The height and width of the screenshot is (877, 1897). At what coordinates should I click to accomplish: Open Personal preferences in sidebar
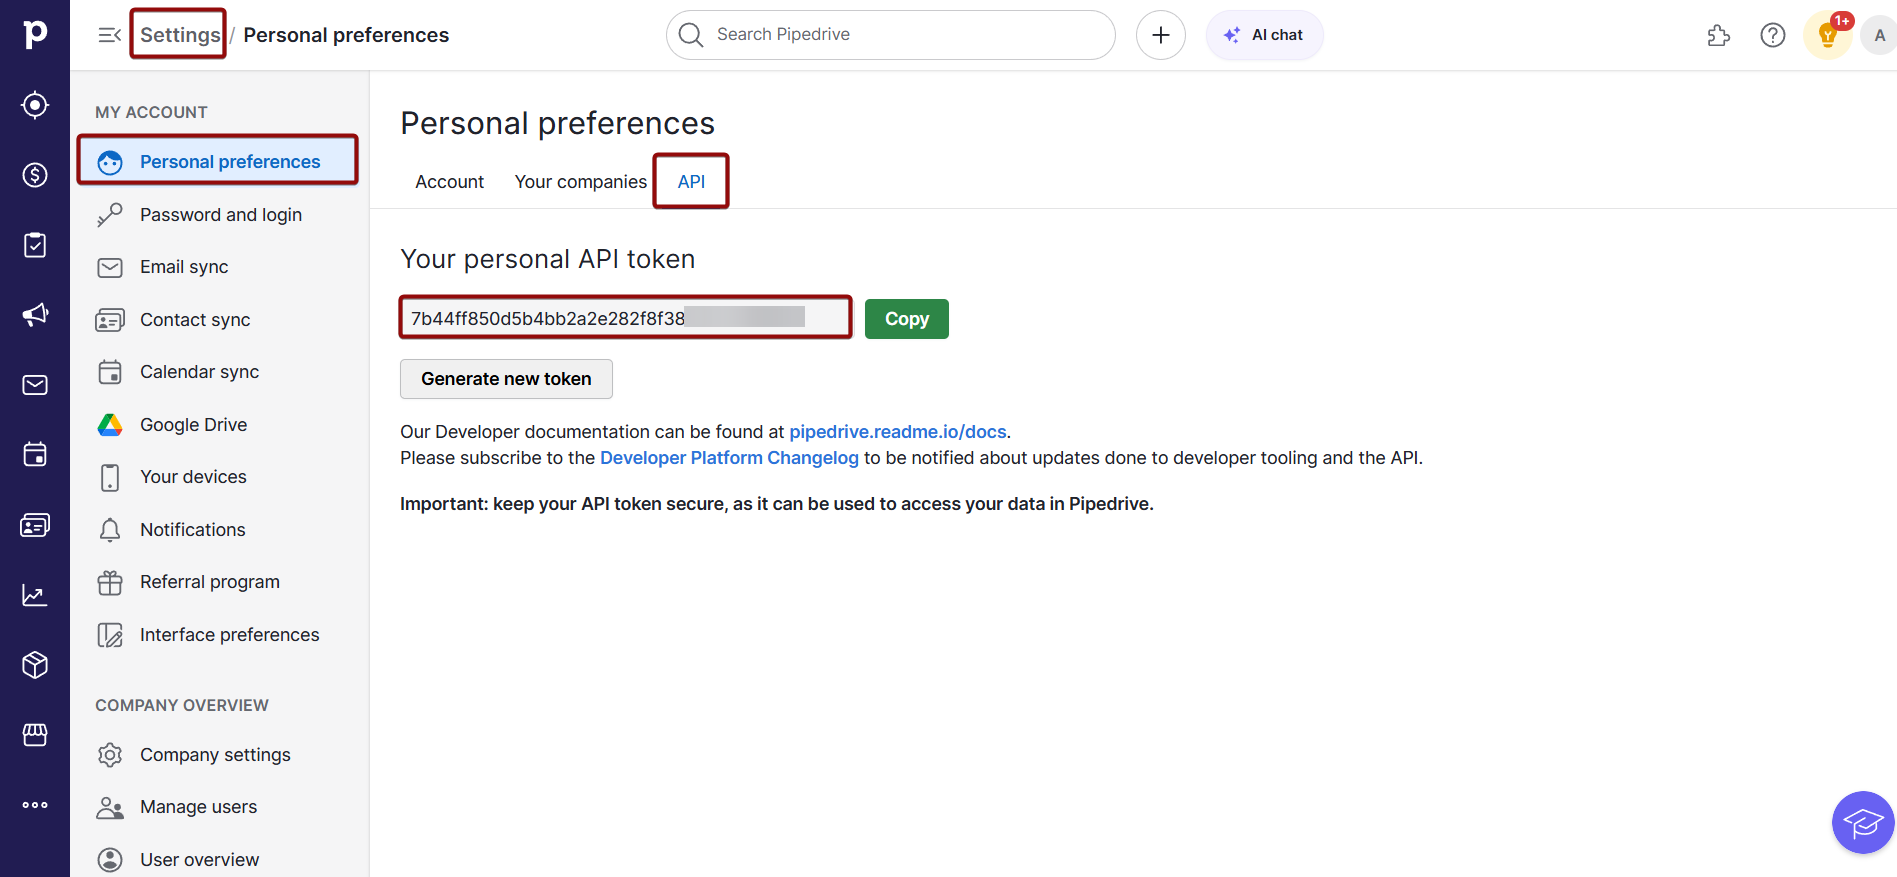[x=218, y=162]
